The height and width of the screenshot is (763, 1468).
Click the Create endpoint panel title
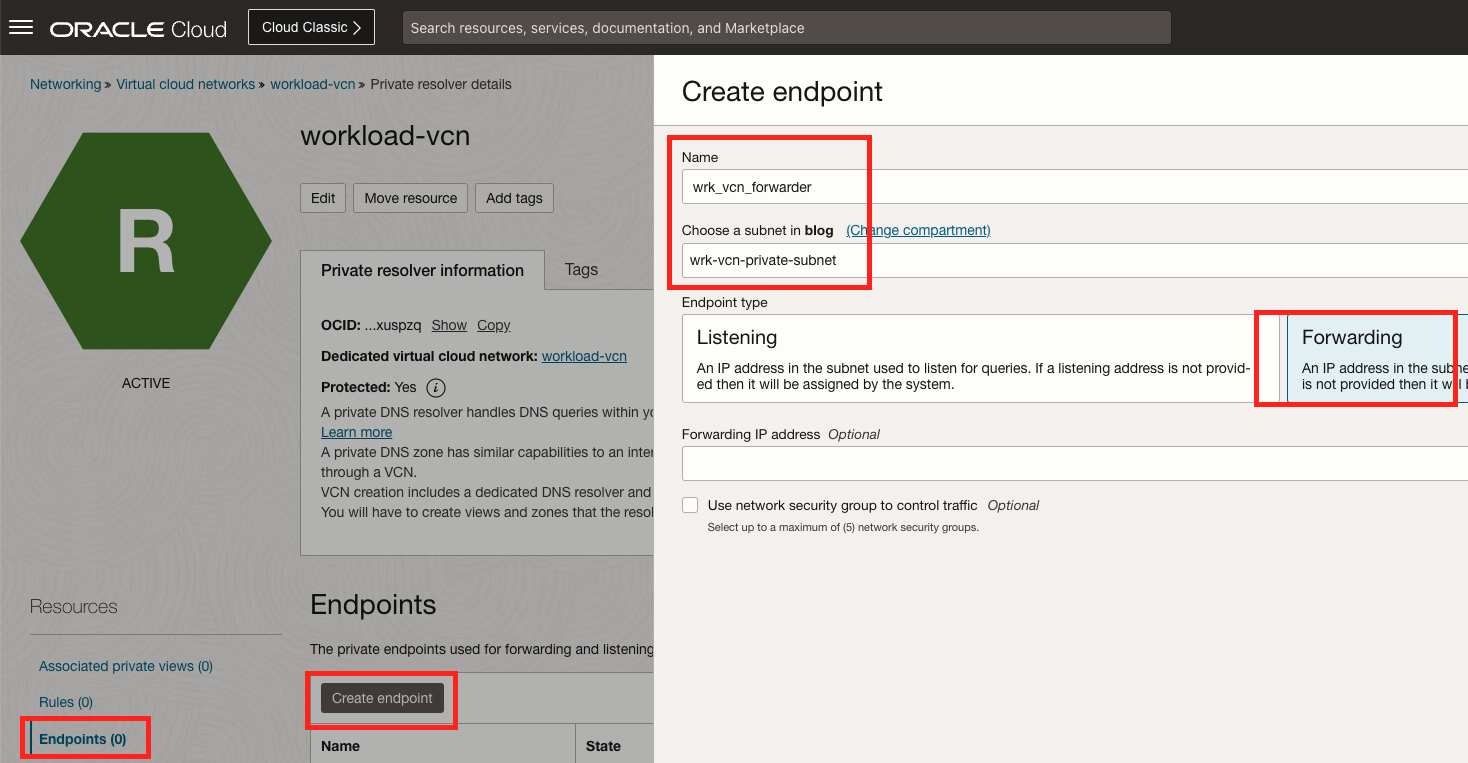[782, 92]
